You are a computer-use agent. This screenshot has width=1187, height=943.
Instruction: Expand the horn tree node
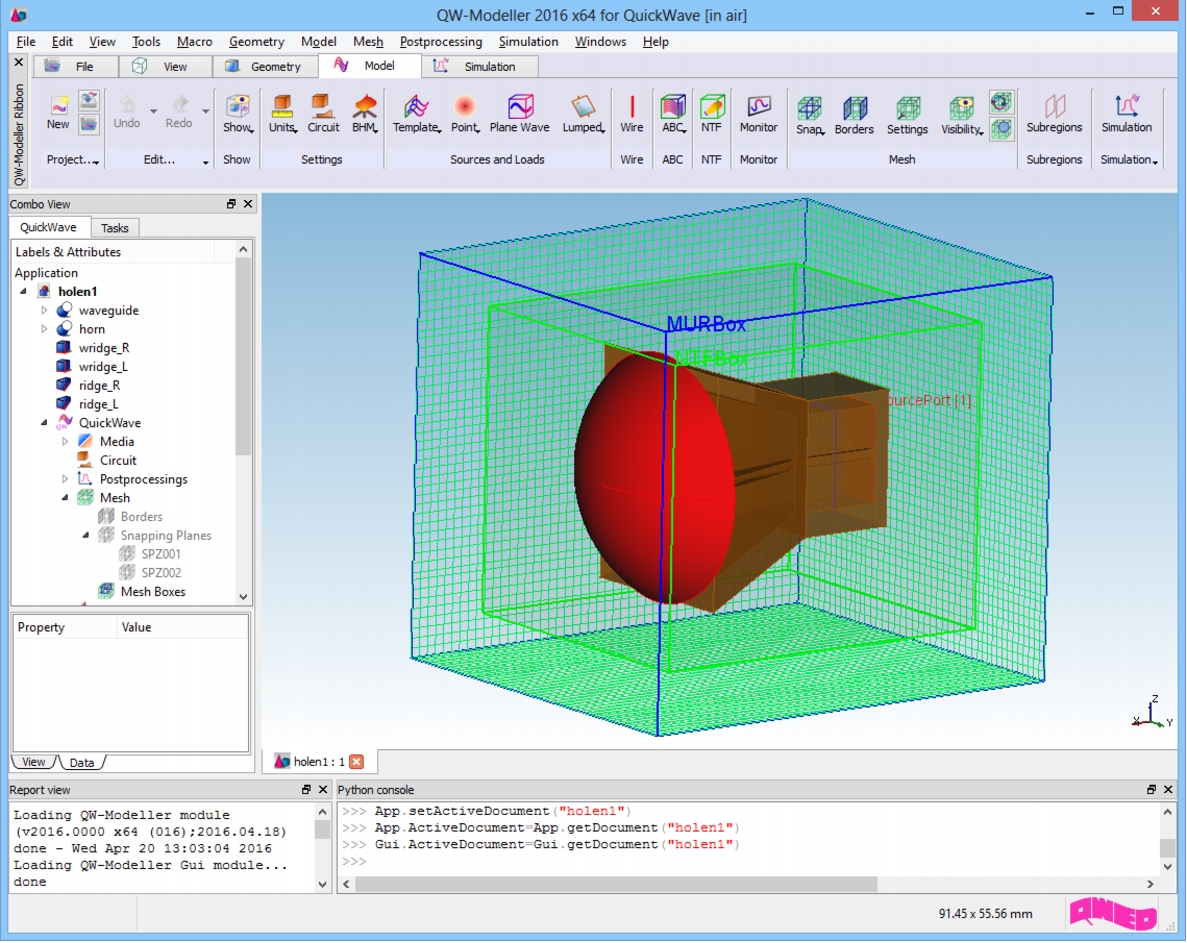coord(44,329)
